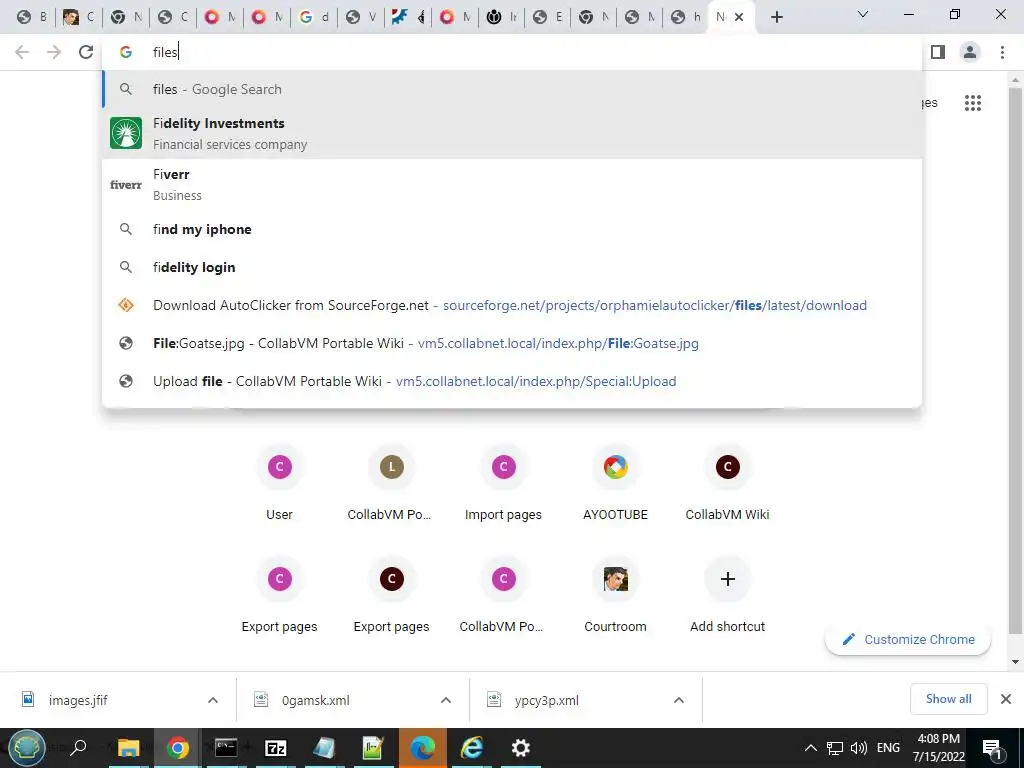Screen dimensions: 1024x768
Task: Click the Customize Chrome button
Action: coord(908,639)
